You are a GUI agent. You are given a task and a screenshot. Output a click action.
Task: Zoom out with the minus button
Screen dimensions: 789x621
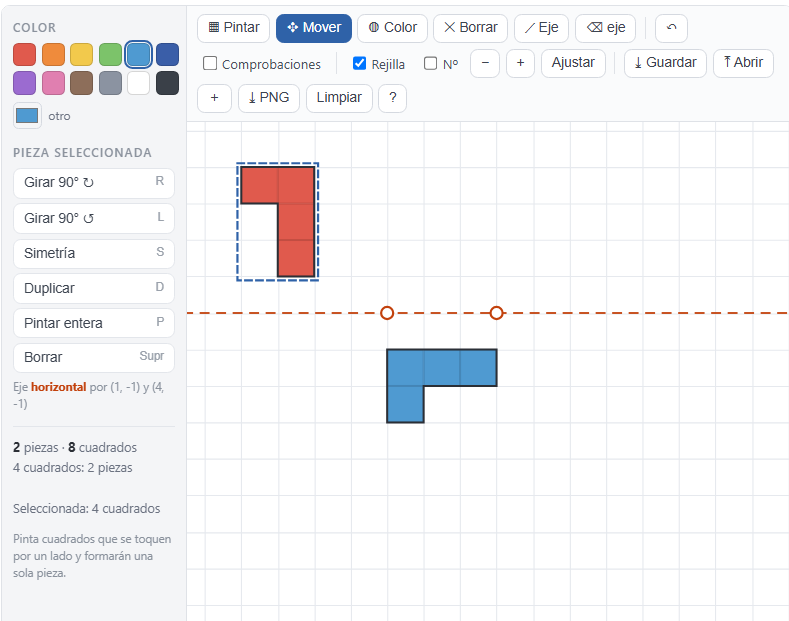[485, 63]
